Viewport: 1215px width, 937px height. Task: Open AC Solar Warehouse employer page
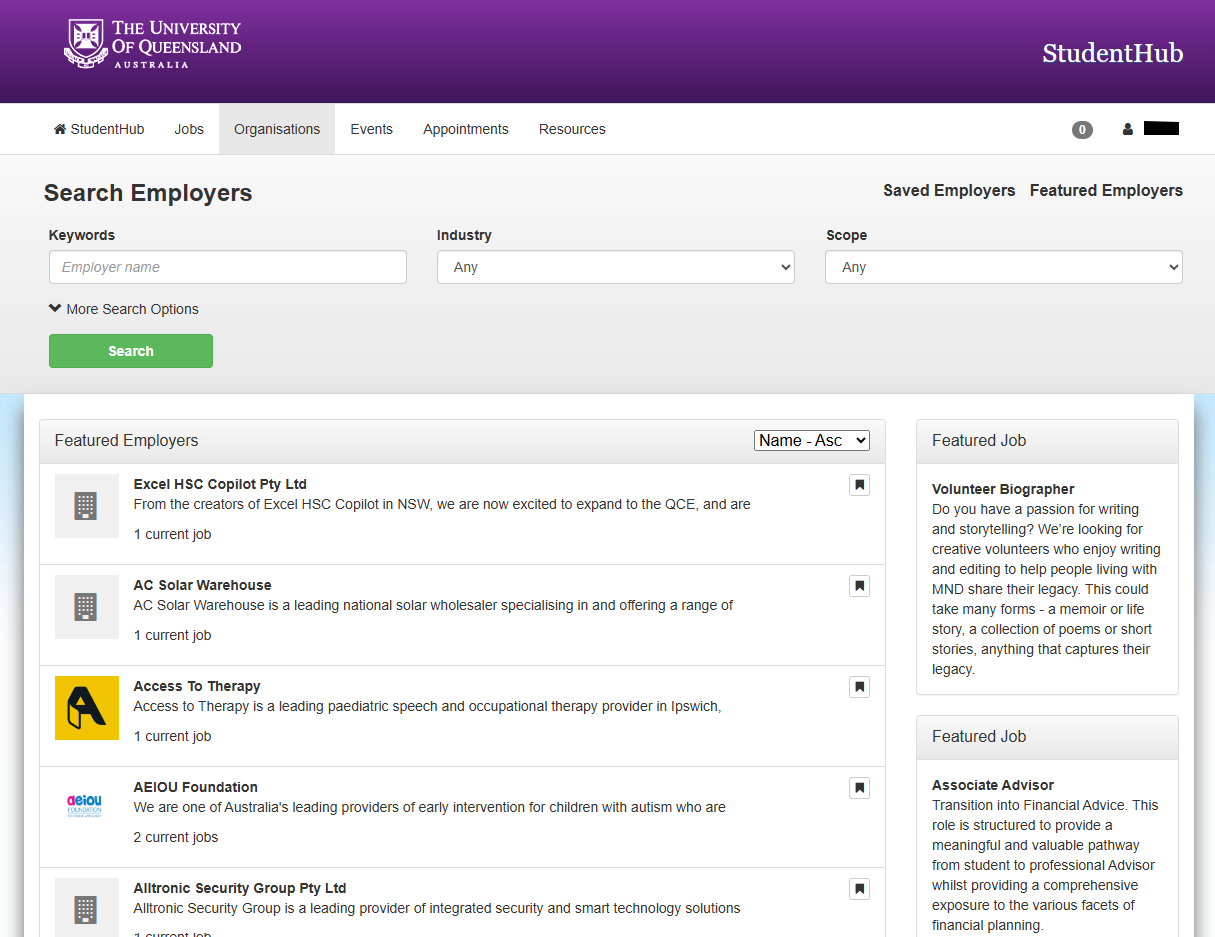tap(202, 585)
